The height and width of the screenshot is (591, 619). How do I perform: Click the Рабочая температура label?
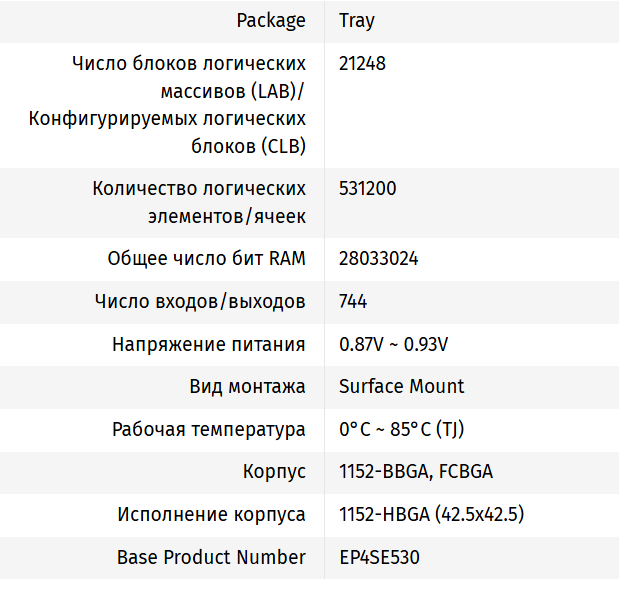coord(209,429)
